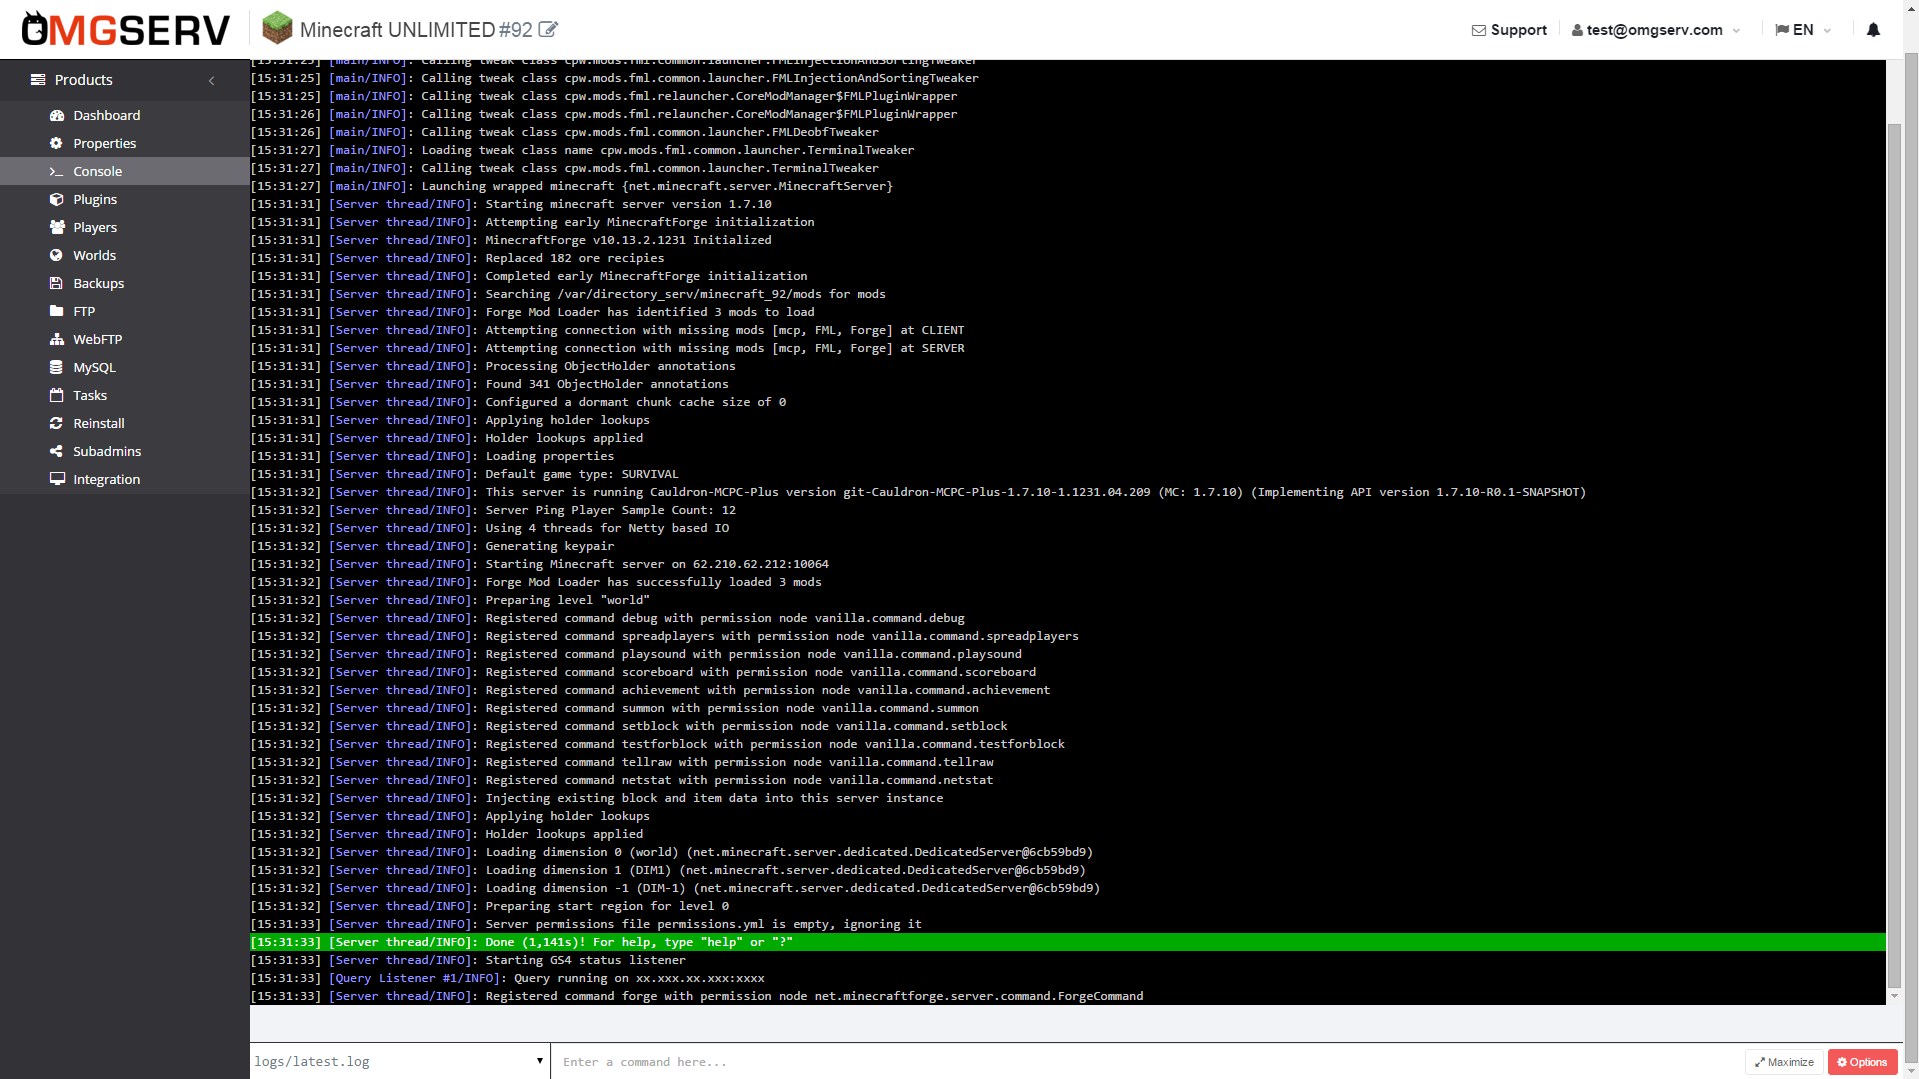Click the Plugins cube icon
Viewport: 1919px width, 1079px height.
(x=57, y=199)
